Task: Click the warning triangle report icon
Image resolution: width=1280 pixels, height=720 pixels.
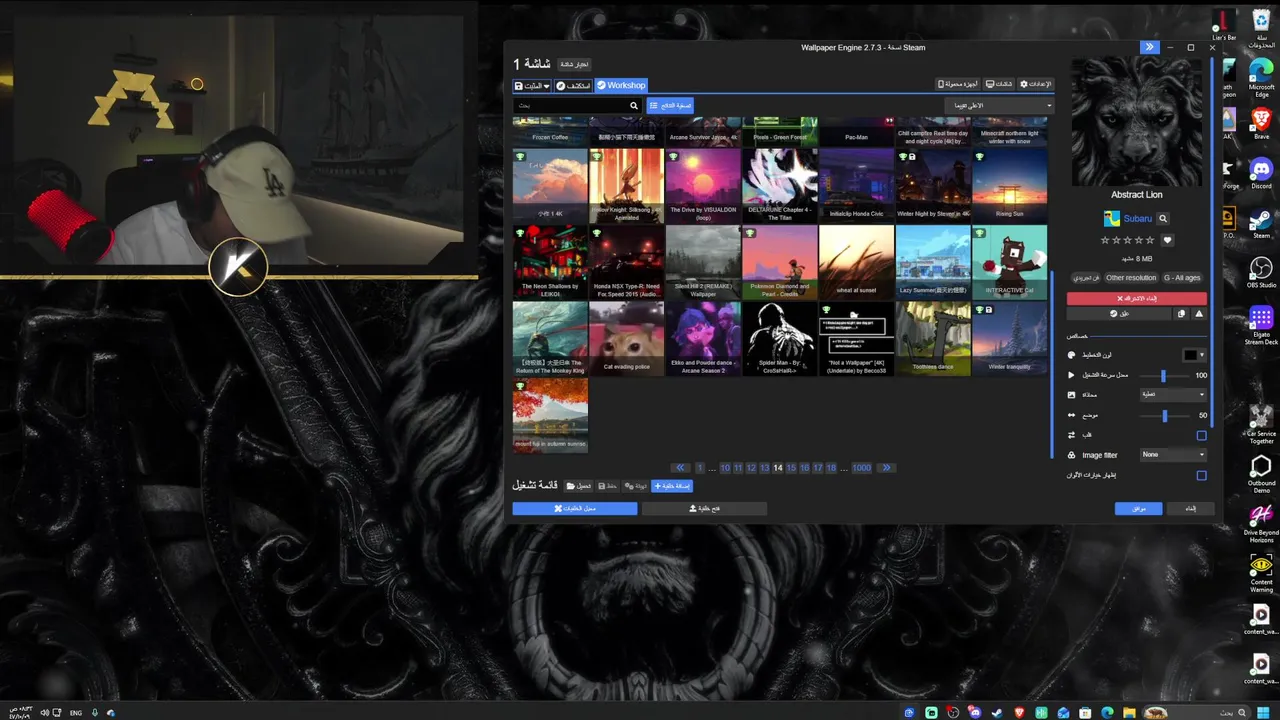Action: point(1199,314)
